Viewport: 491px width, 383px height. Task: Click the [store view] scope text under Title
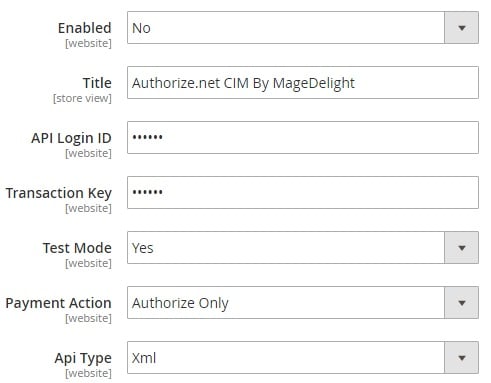pyautogui.click(x=82, y=98)
